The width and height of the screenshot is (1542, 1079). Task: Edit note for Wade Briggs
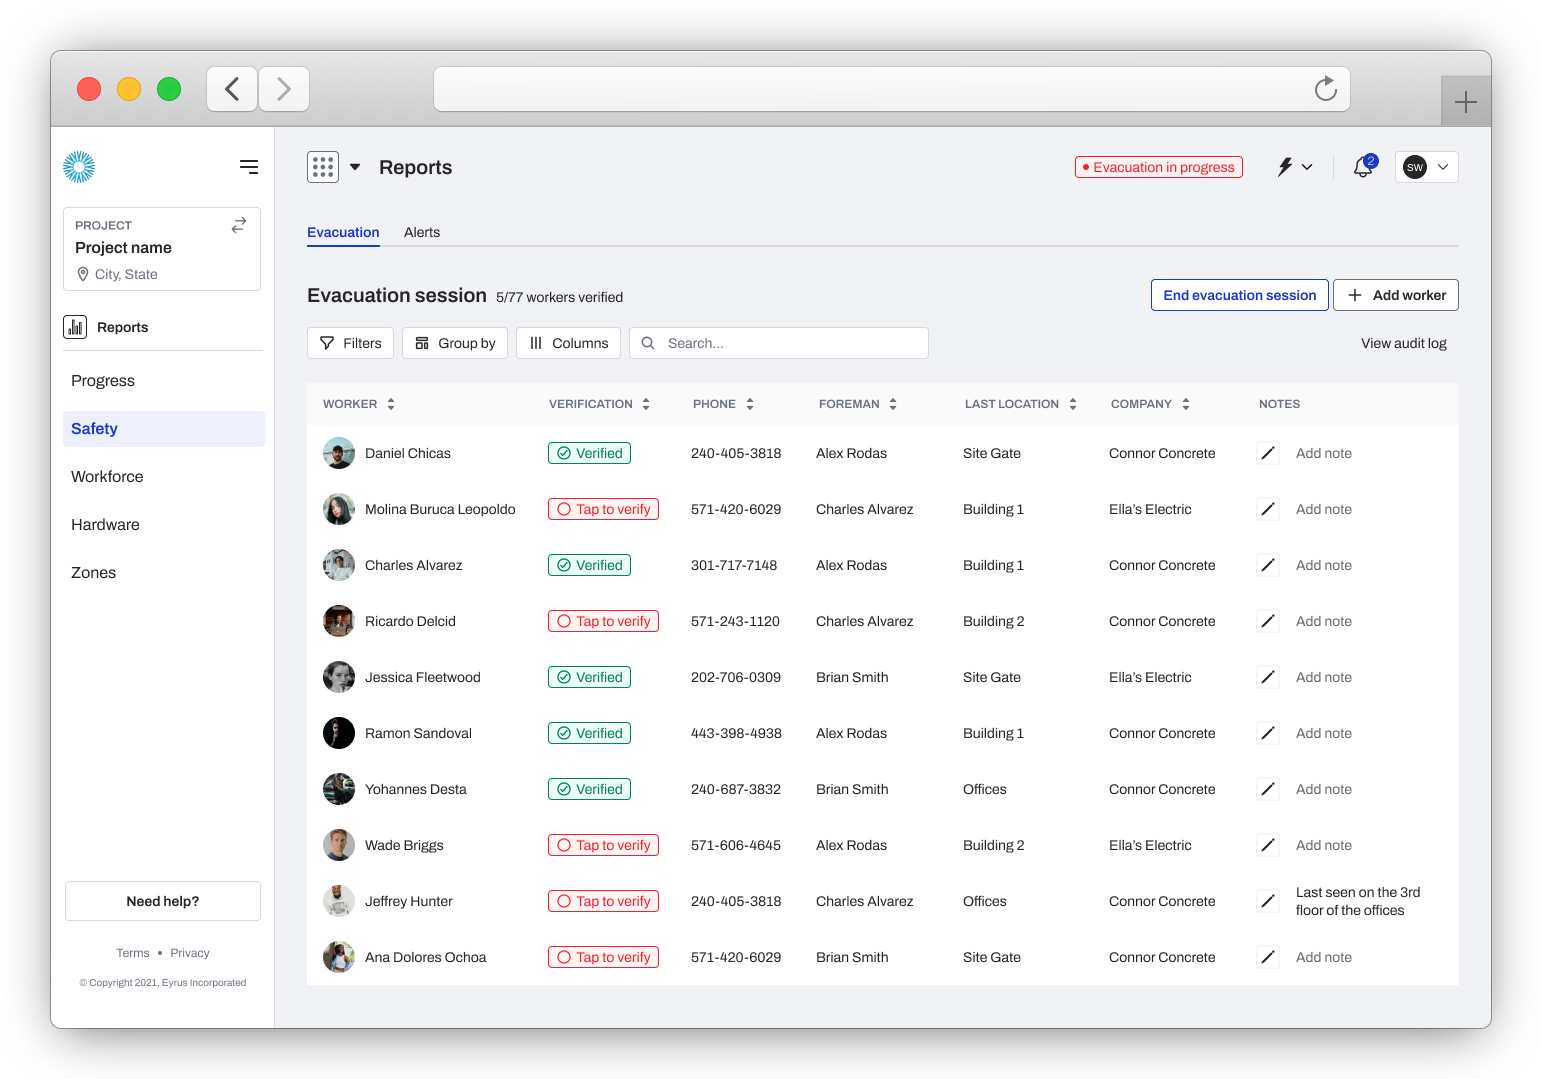1268,845
